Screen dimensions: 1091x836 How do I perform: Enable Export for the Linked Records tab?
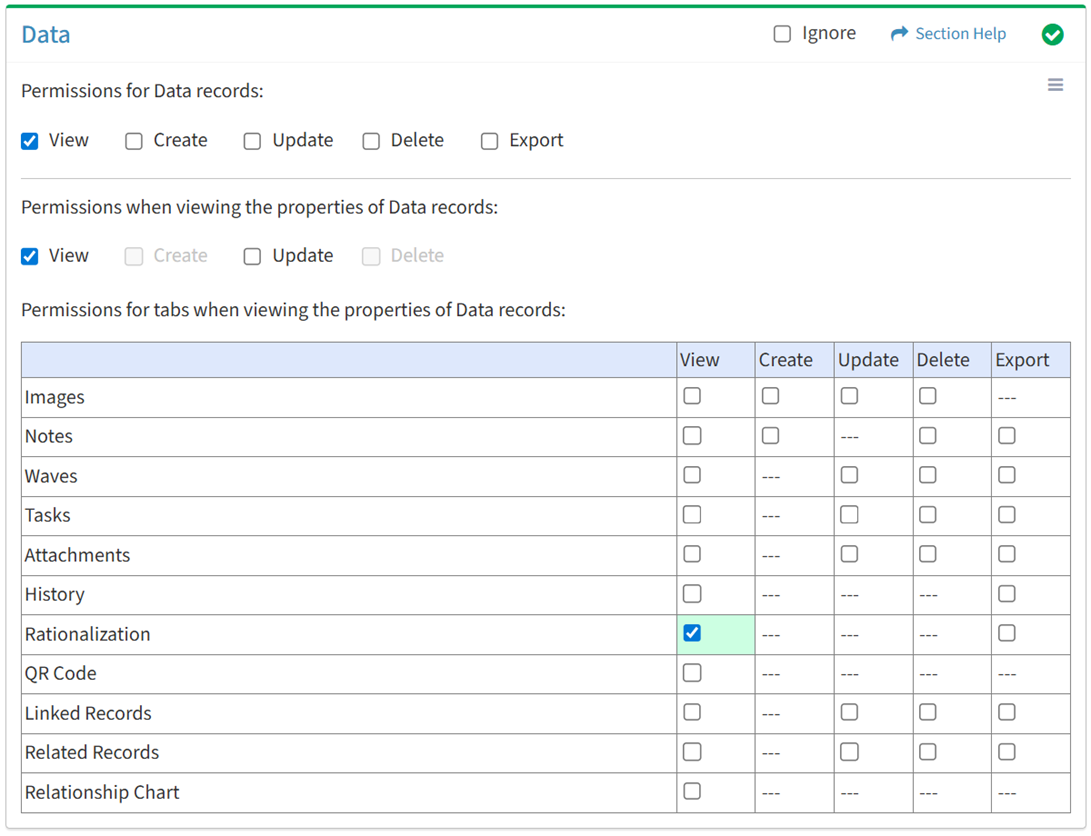point(1007,712)
